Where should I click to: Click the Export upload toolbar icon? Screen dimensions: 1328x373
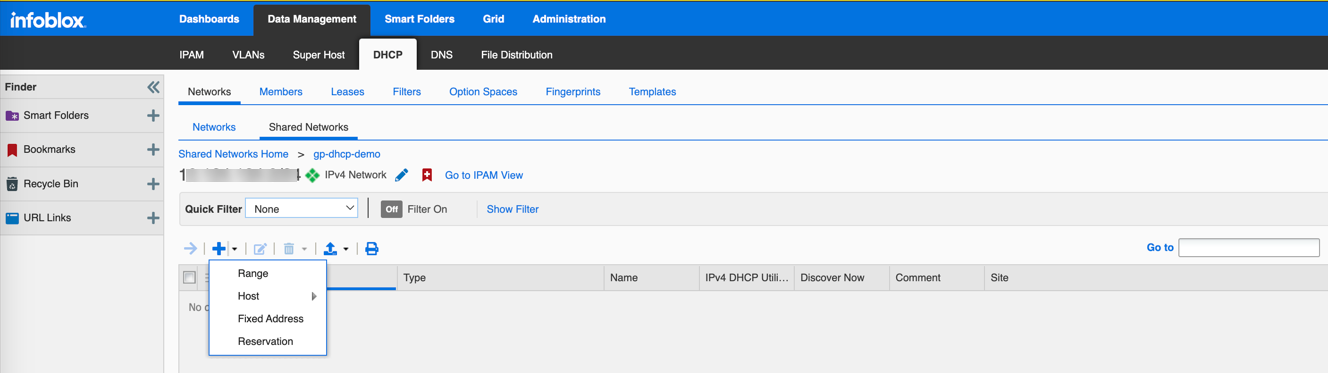click(330, 249)
